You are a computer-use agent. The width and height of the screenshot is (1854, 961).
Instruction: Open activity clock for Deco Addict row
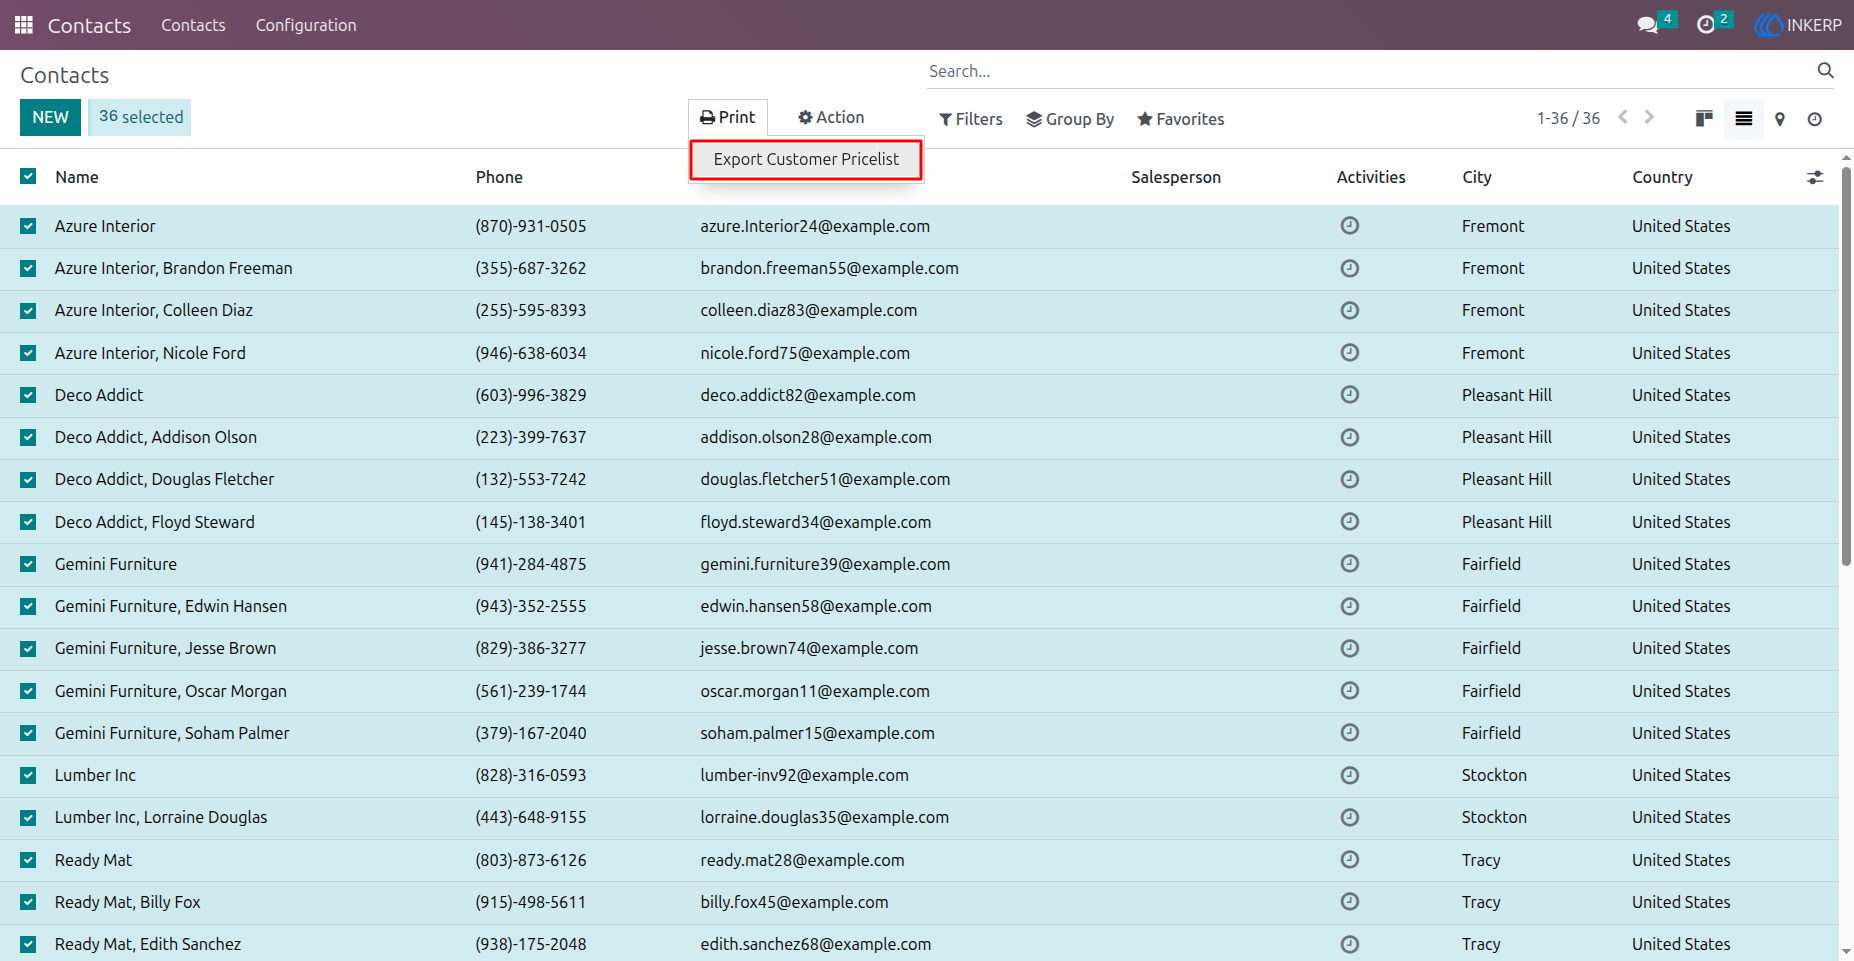coord(1349,395)
